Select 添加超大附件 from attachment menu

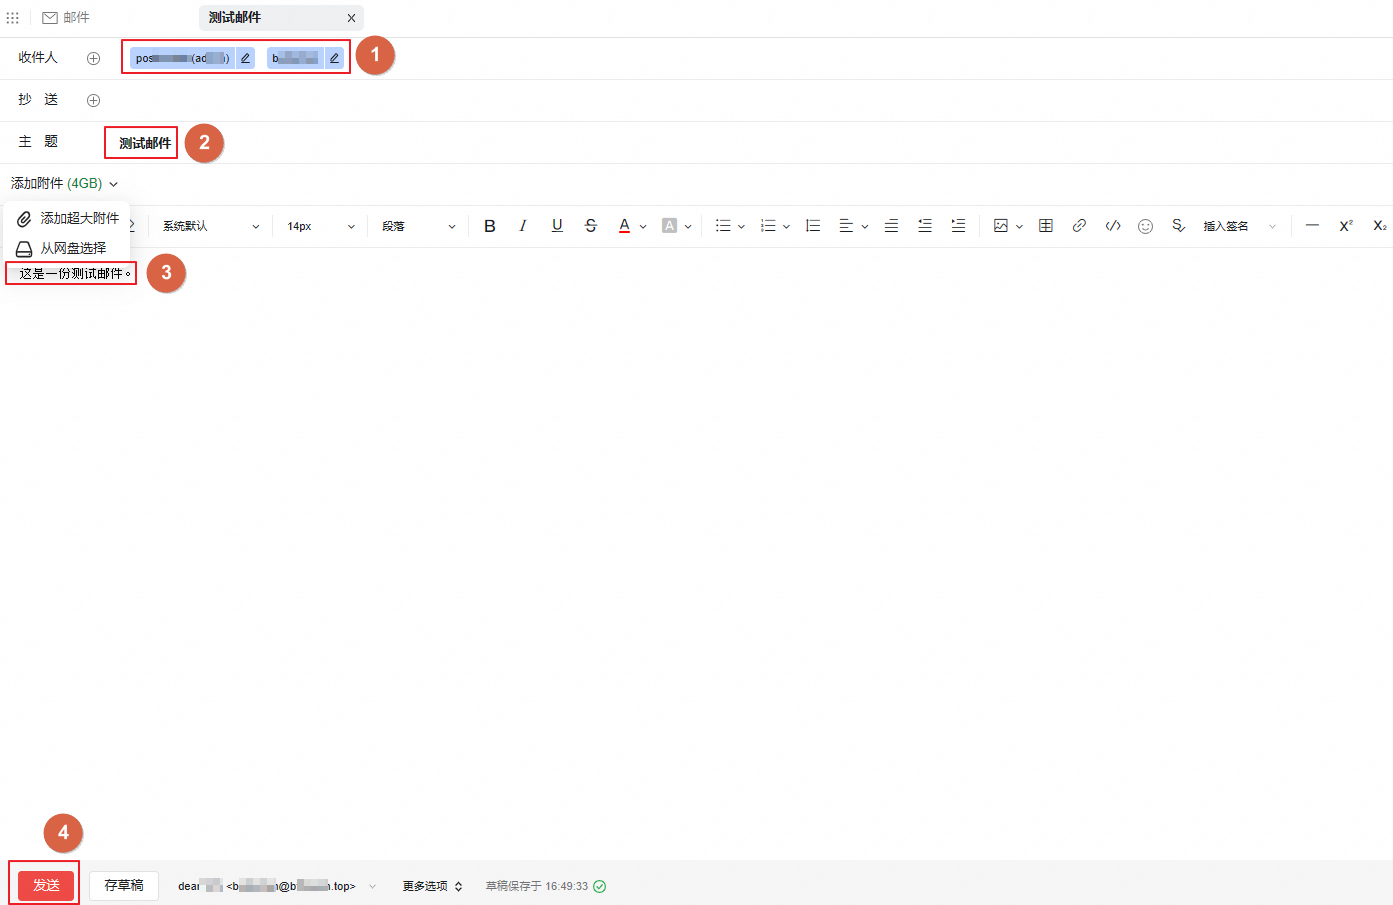pyautogui.click(x=68, y=218)
